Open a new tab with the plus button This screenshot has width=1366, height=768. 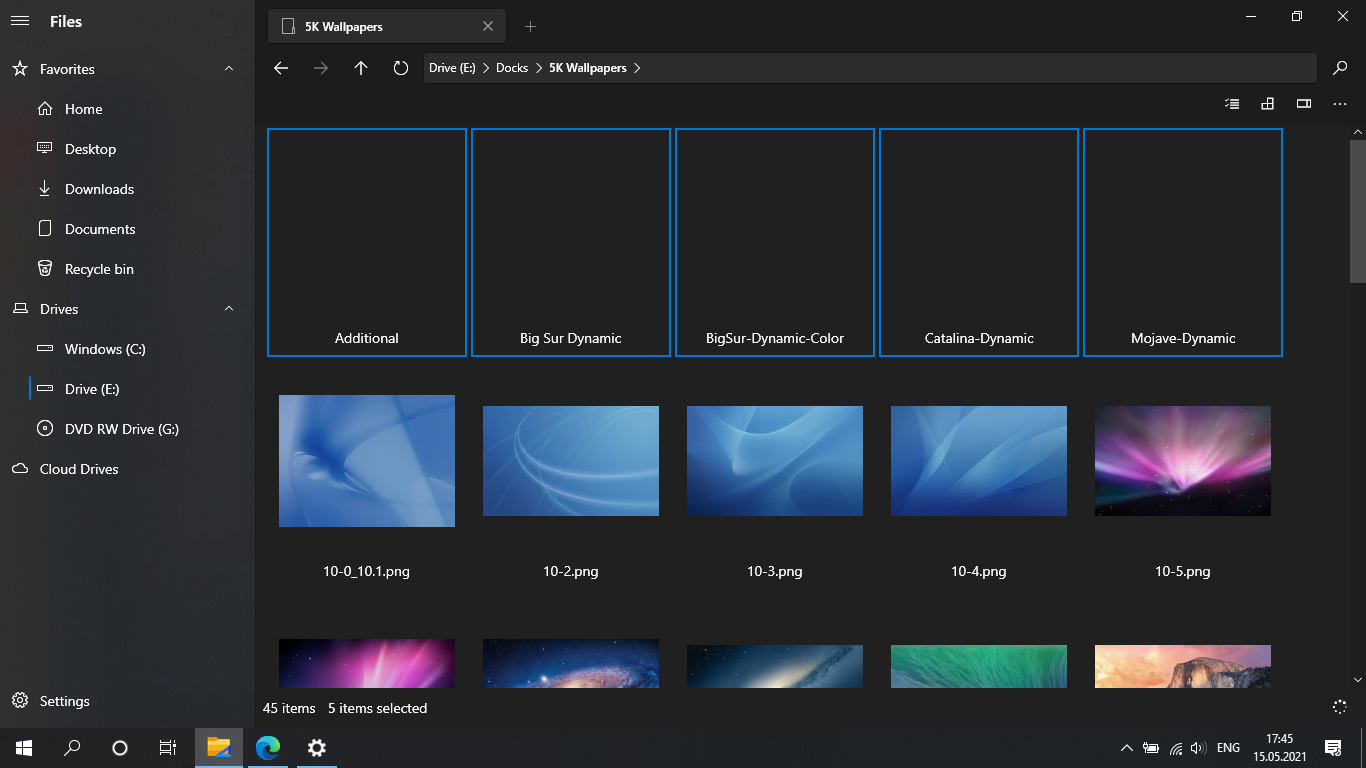click(530, 26)
